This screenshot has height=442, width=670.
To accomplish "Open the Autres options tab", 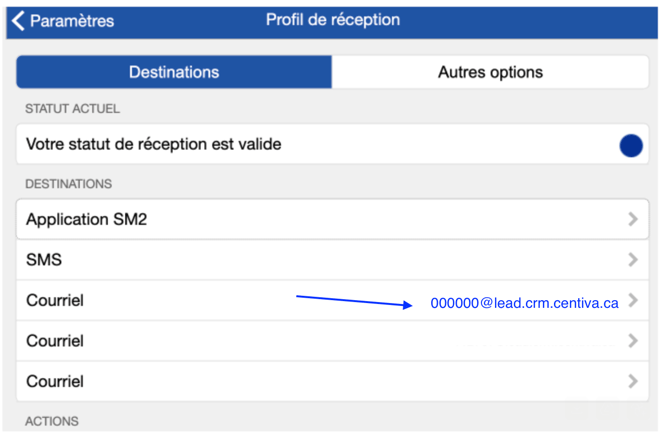I will click(490, 72).
